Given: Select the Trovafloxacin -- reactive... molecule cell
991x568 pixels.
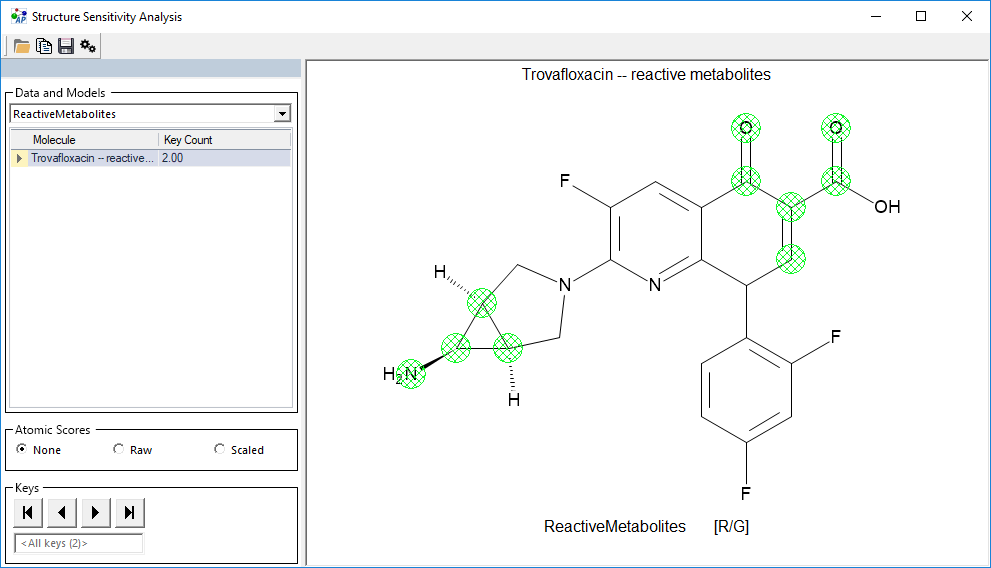Looking at the screenshot, I should point(93,158).
